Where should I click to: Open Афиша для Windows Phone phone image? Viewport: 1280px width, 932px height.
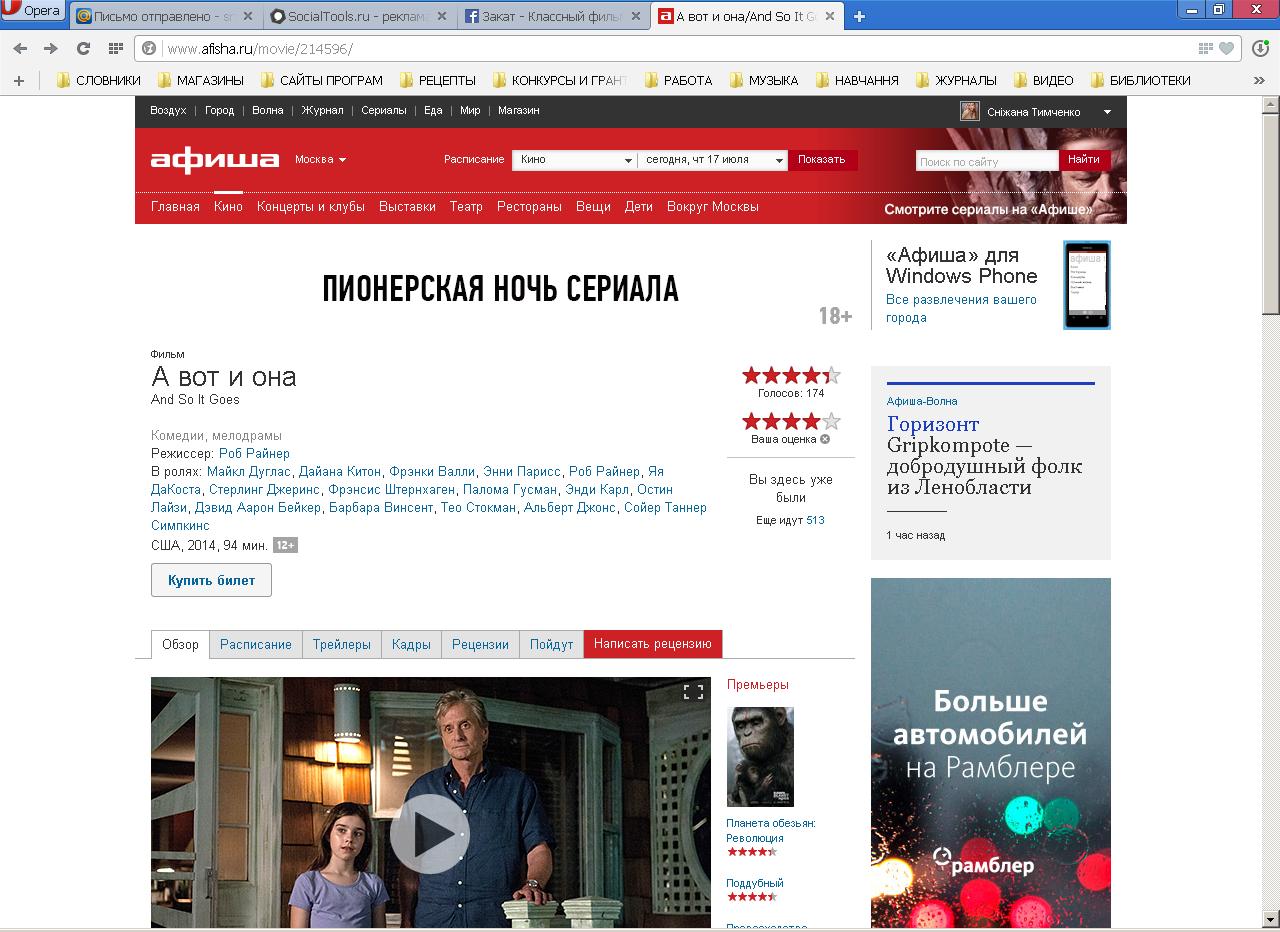pyautogui.click(x=1087, y=285)
